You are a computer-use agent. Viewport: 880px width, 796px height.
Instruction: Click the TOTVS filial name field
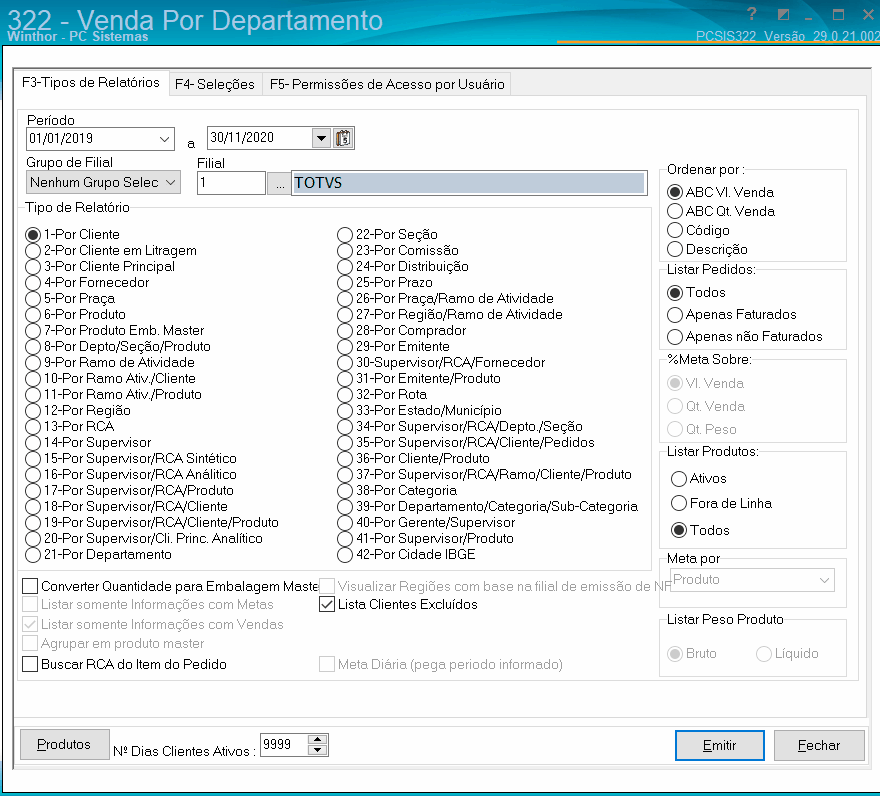(x=469, y=183)
